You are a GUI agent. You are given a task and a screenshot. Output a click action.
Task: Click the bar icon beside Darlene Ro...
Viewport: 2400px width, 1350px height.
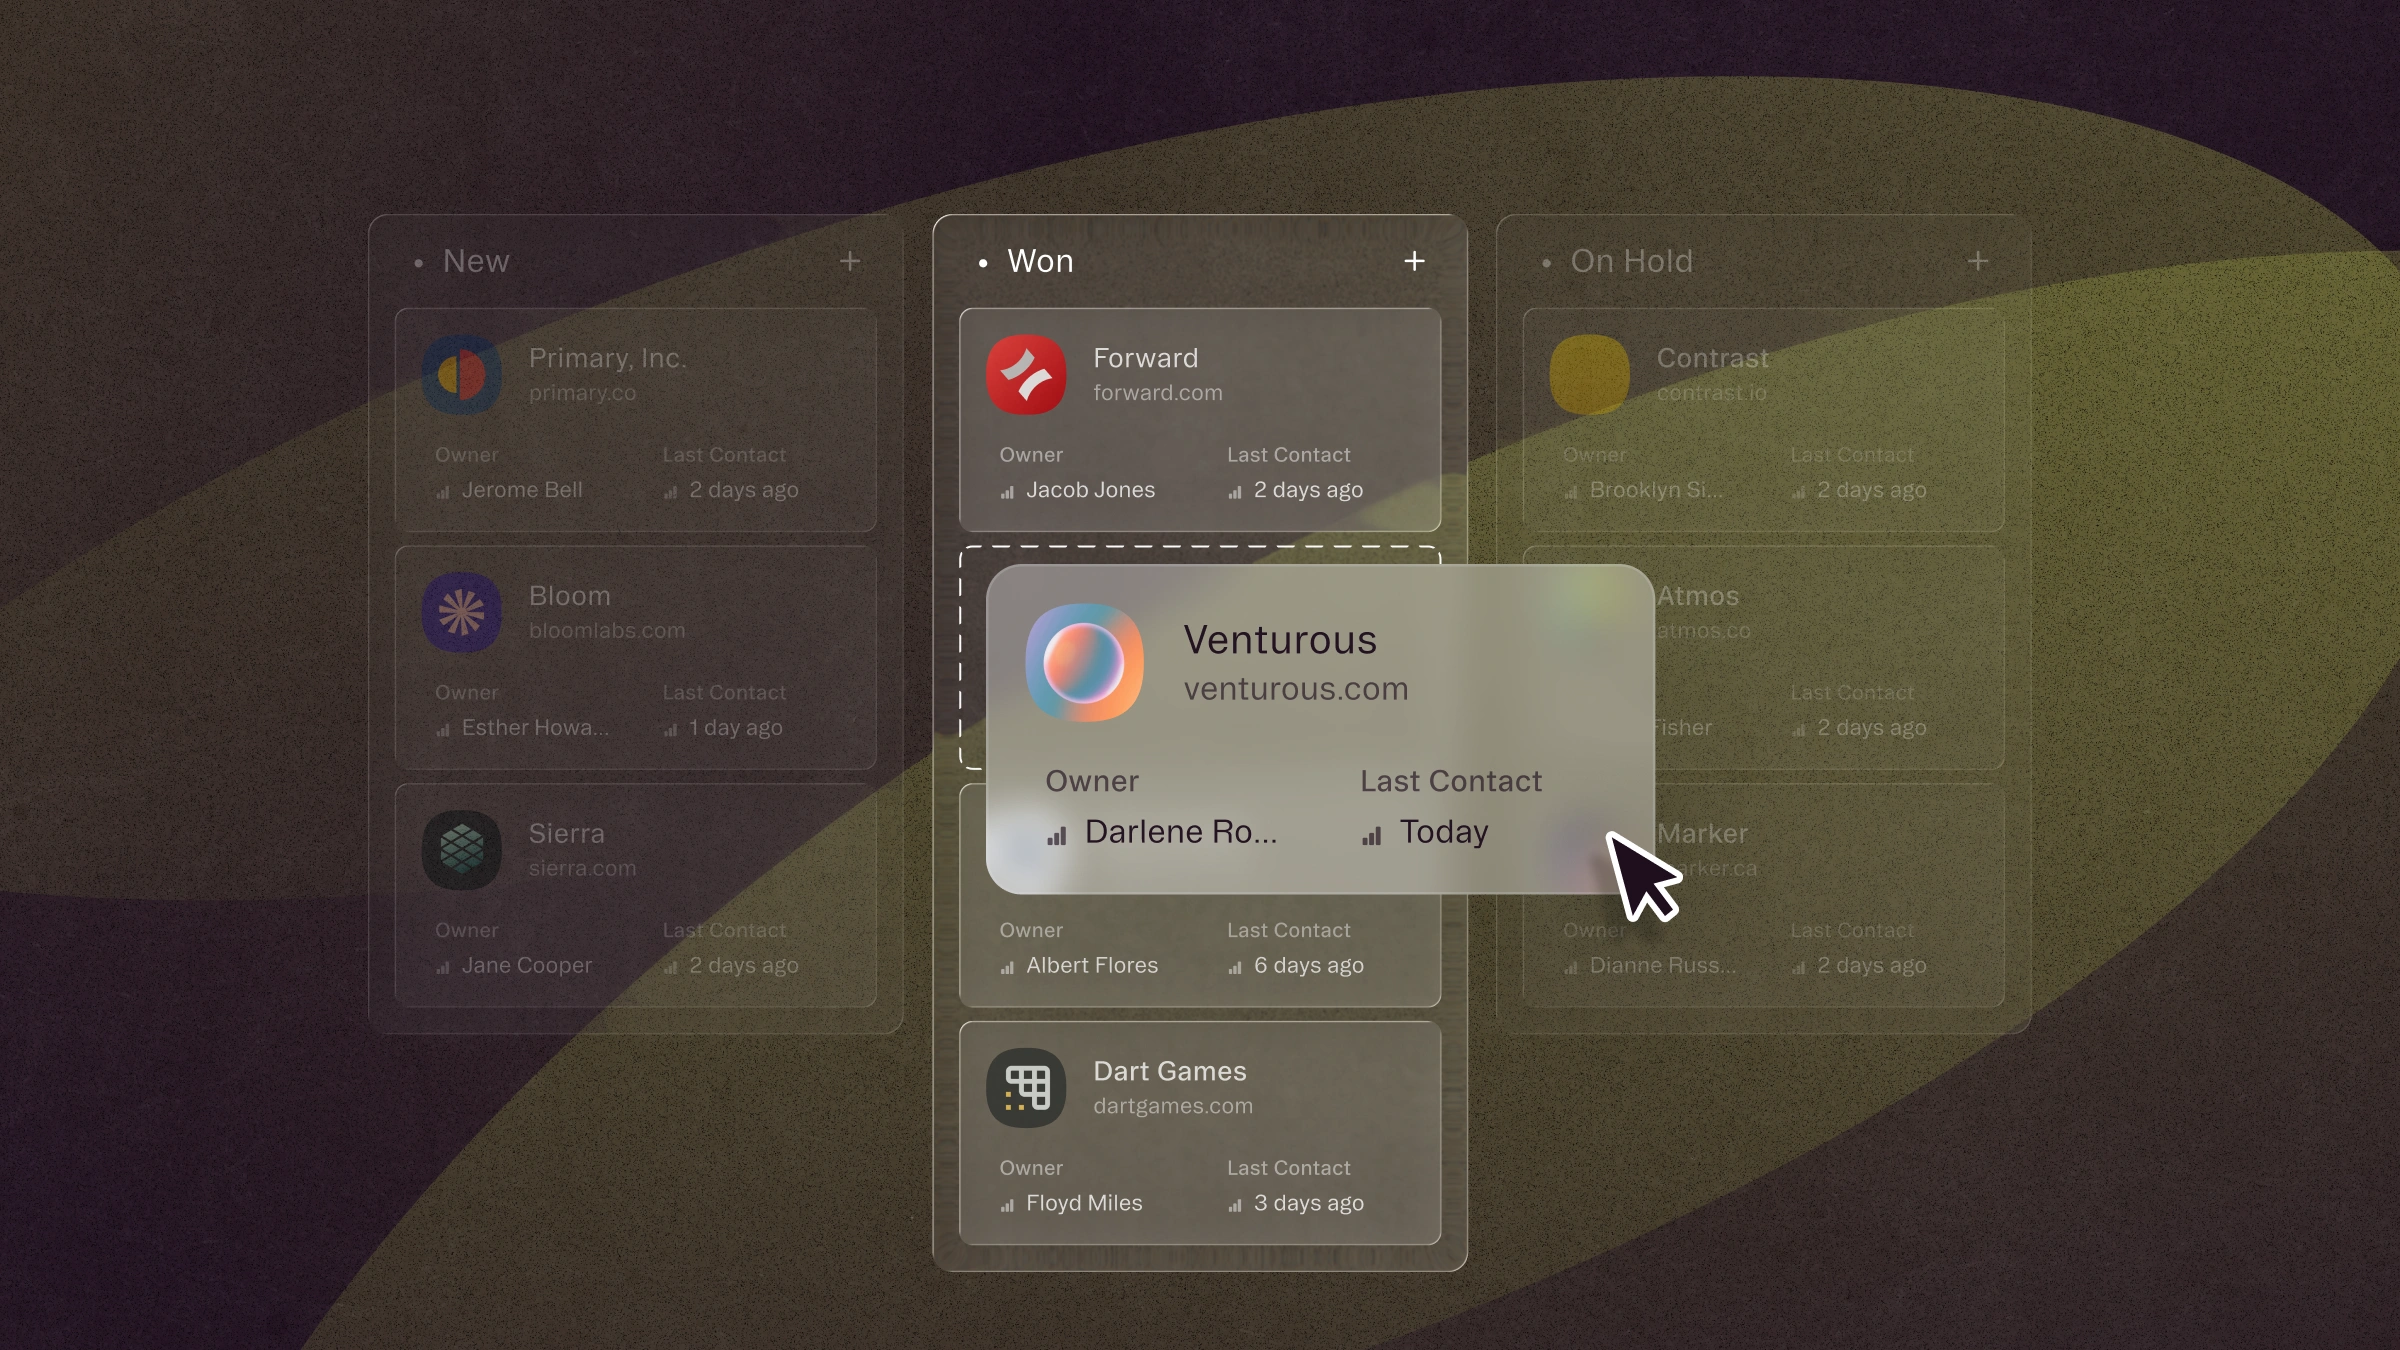tap(1057, 836)
